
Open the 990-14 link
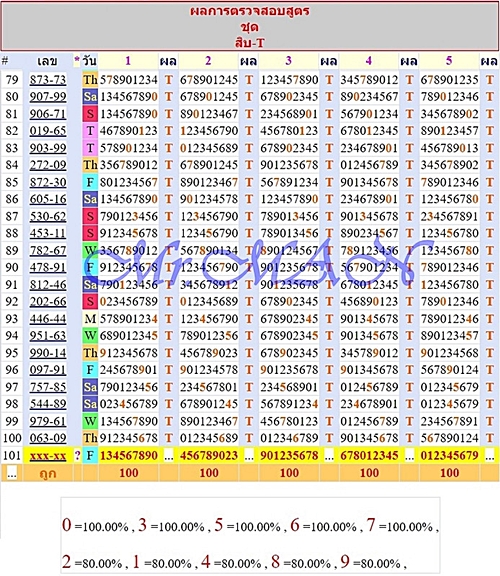[48, 353]
